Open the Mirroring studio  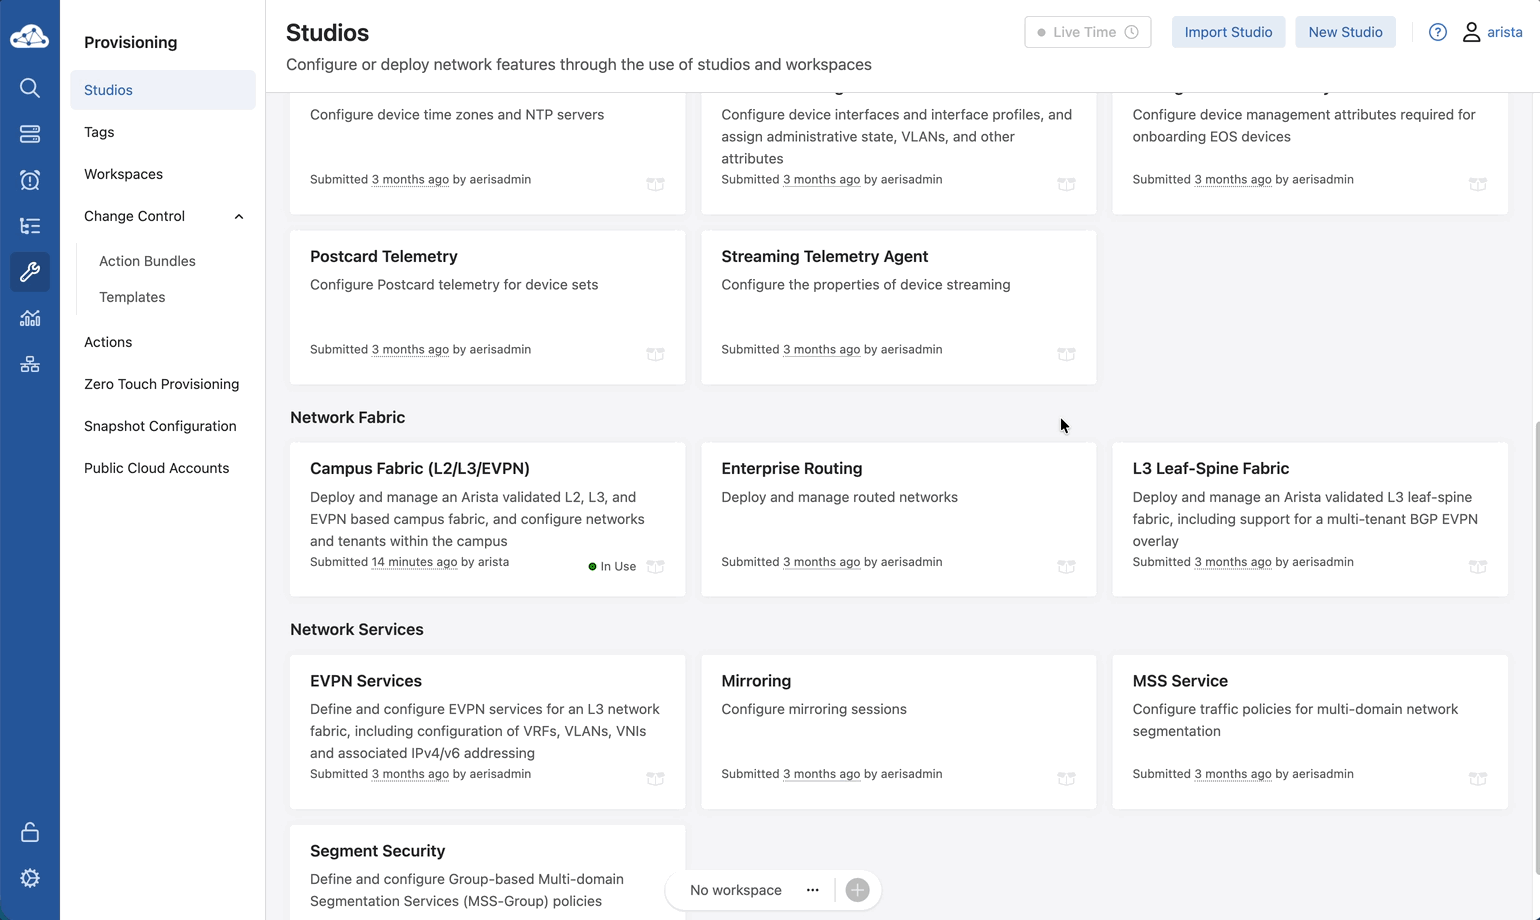(899, 731)
